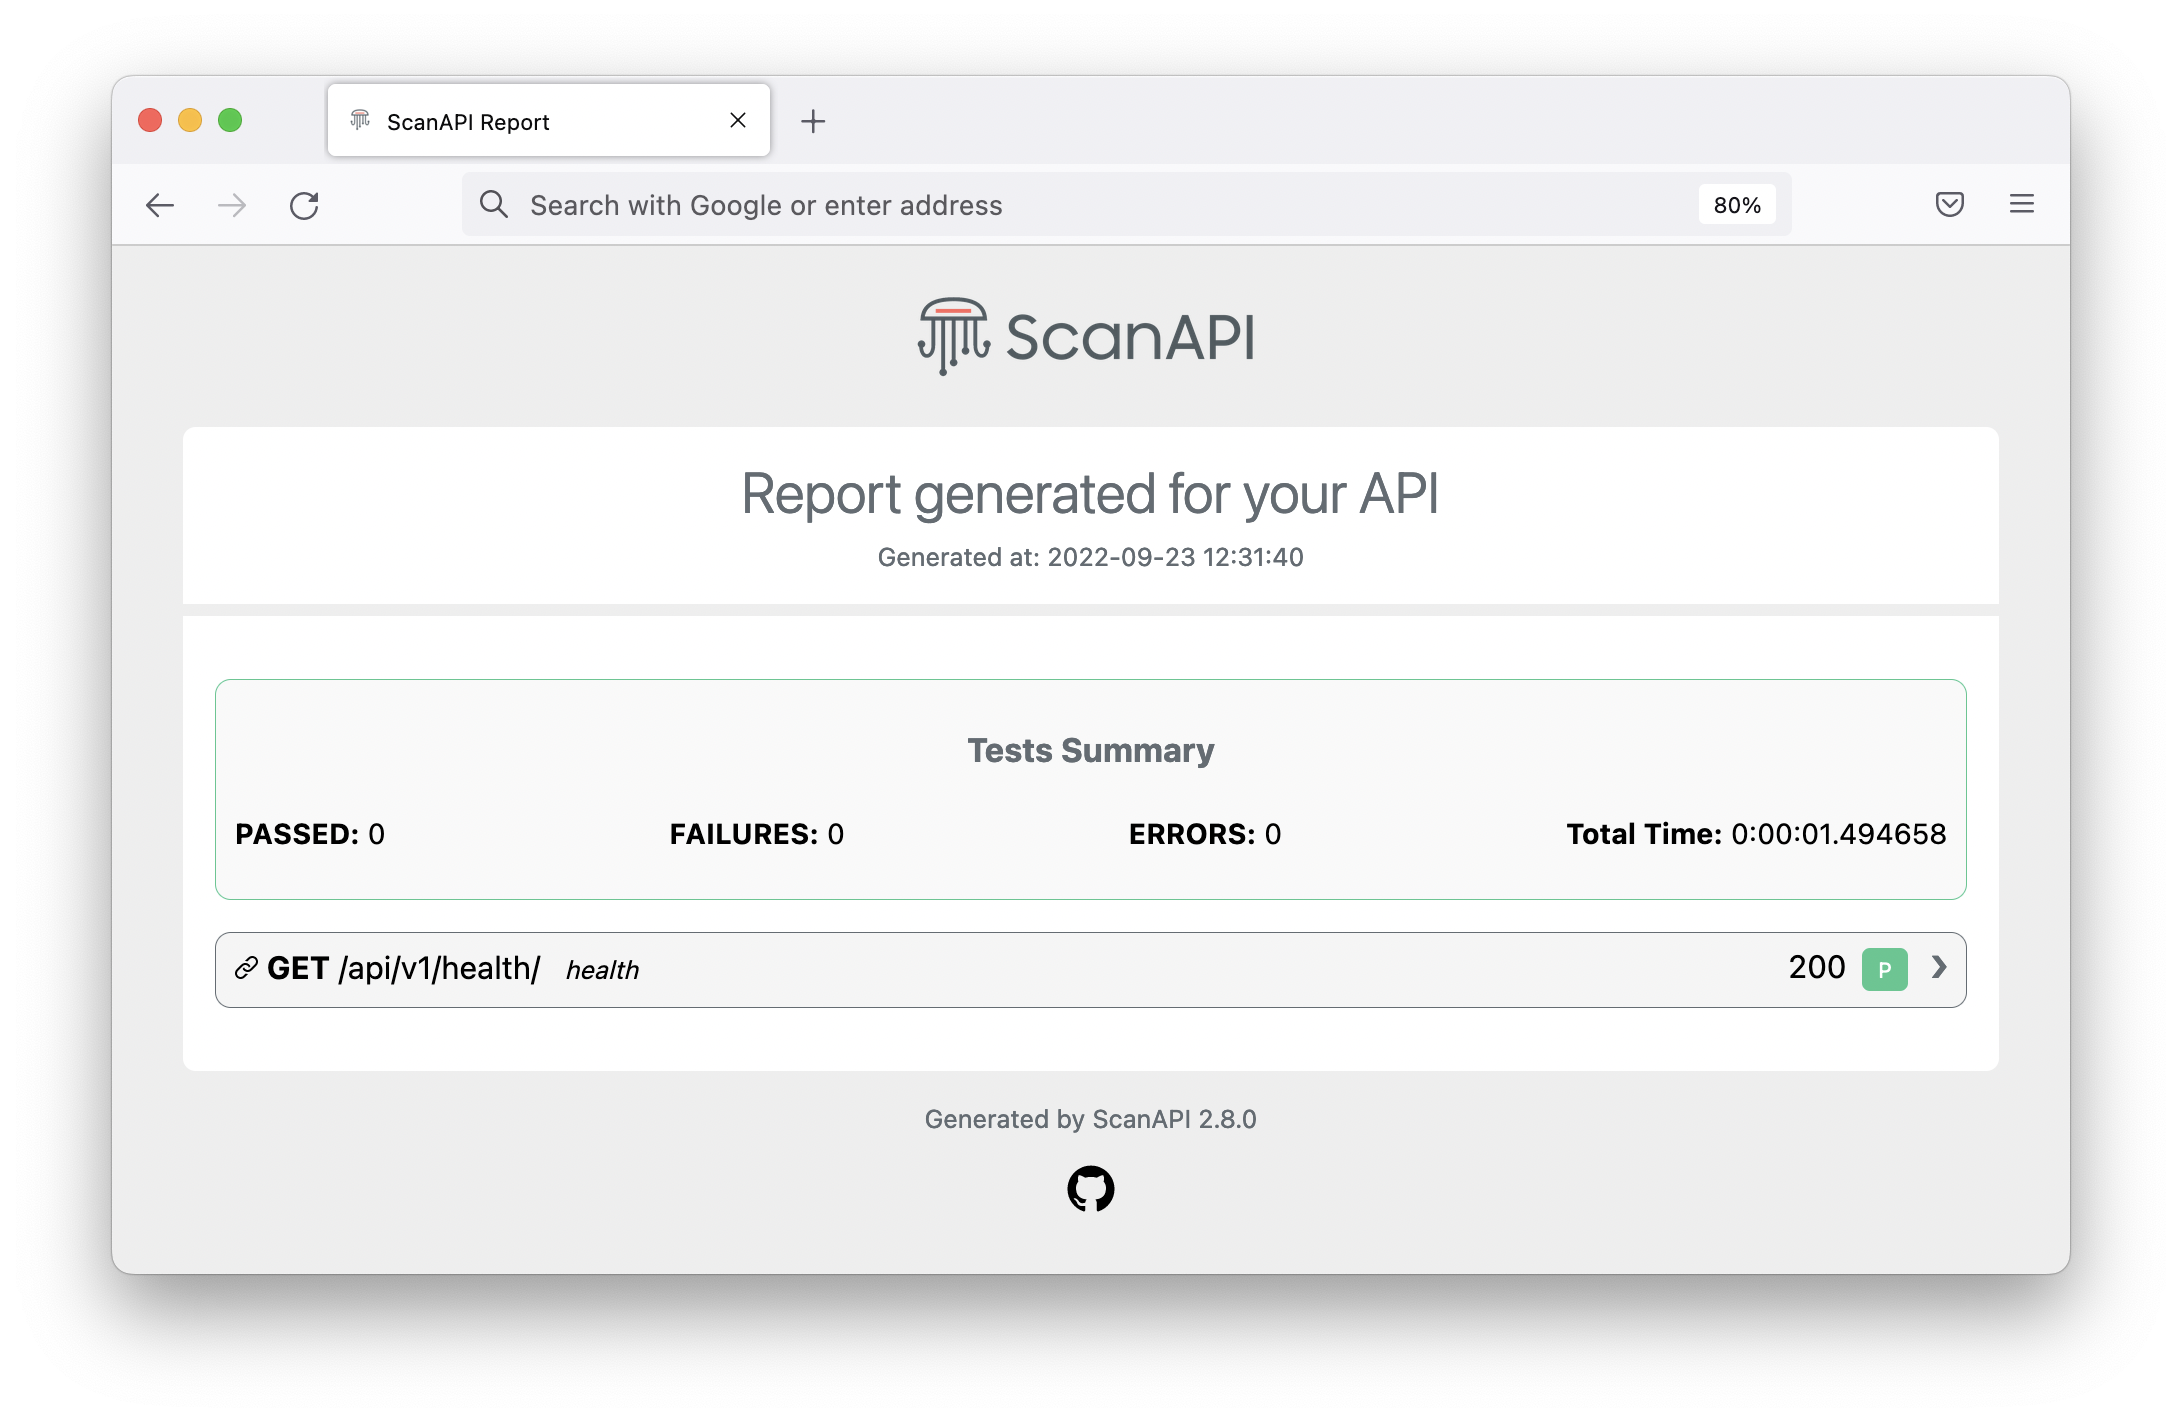Click the ScanAPI favicon on the browser tab
Image resolution: width=2182 pixels, height=1422 pixels.
pos(360,120)
